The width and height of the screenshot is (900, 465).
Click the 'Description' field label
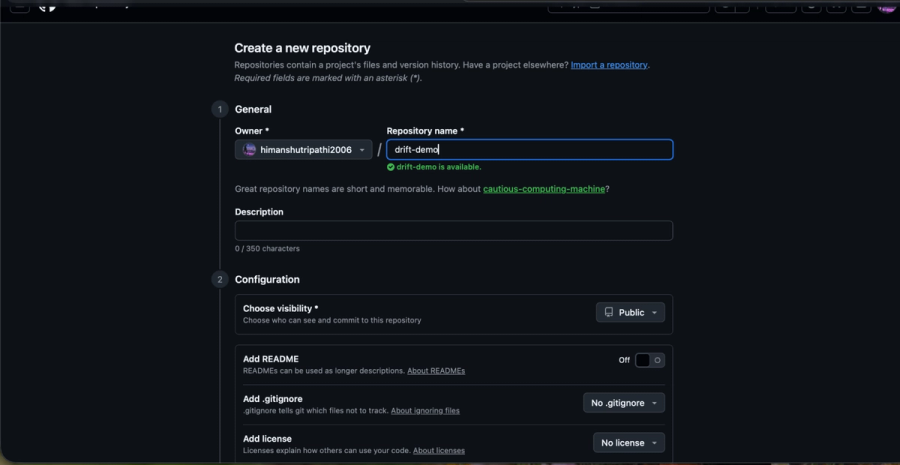tap(259, 212)
